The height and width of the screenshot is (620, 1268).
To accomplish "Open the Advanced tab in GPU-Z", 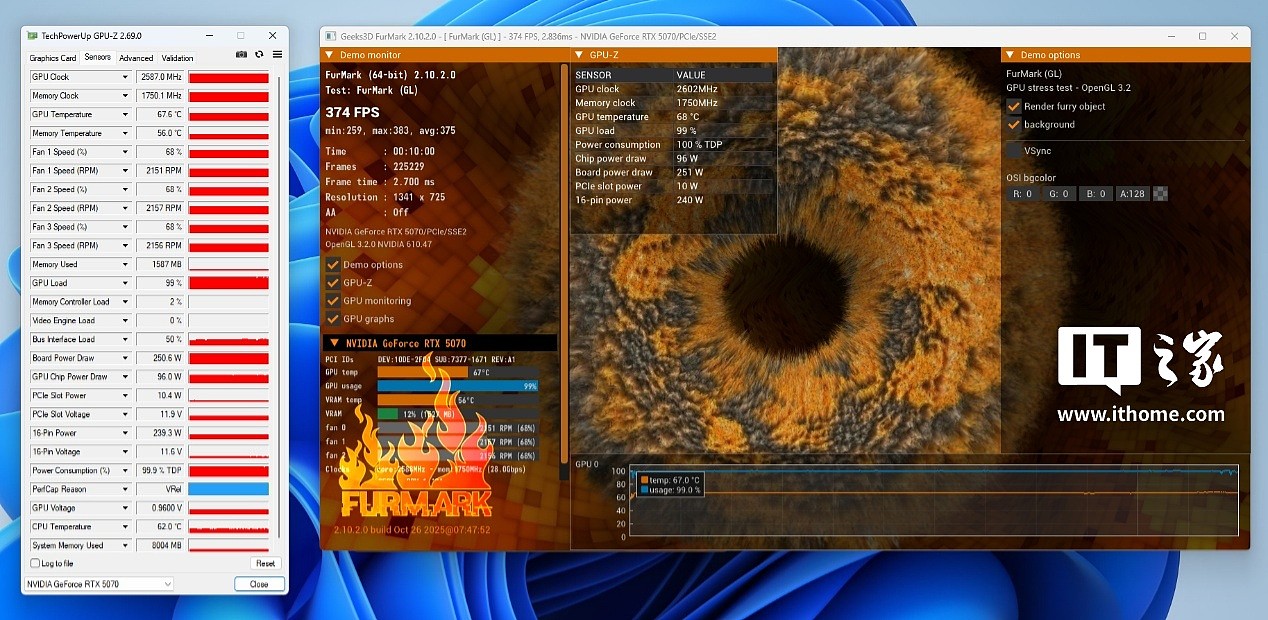I will coord(136,58).
